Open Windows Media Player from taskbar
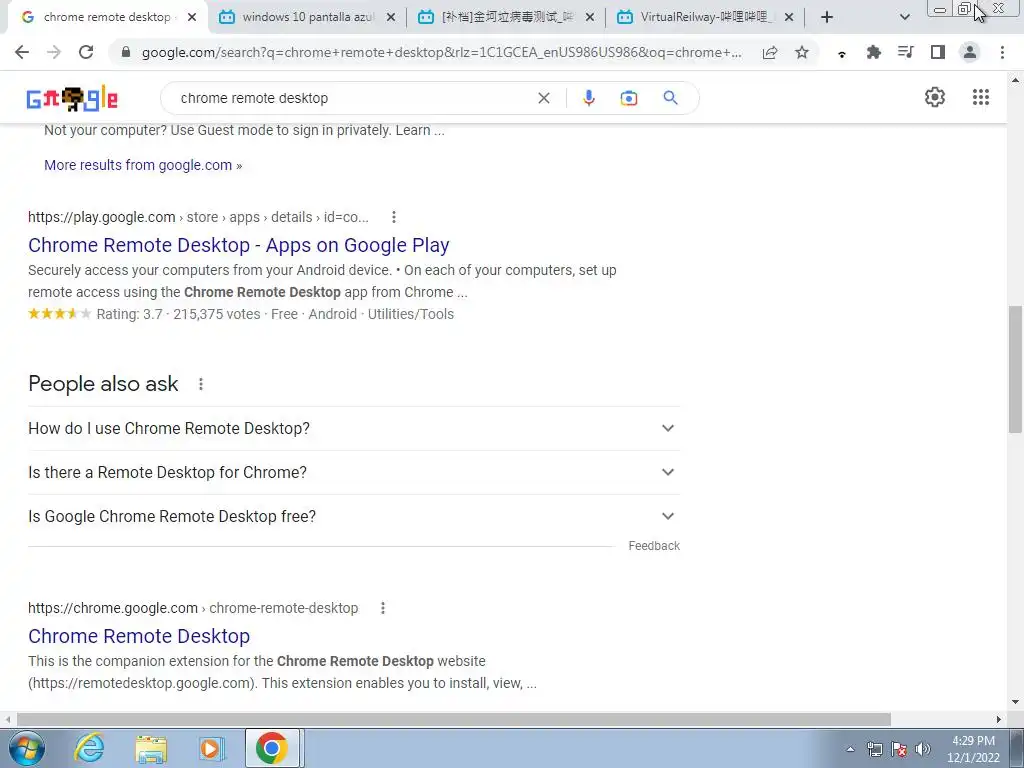1024x768 pixels. point(212,749)
